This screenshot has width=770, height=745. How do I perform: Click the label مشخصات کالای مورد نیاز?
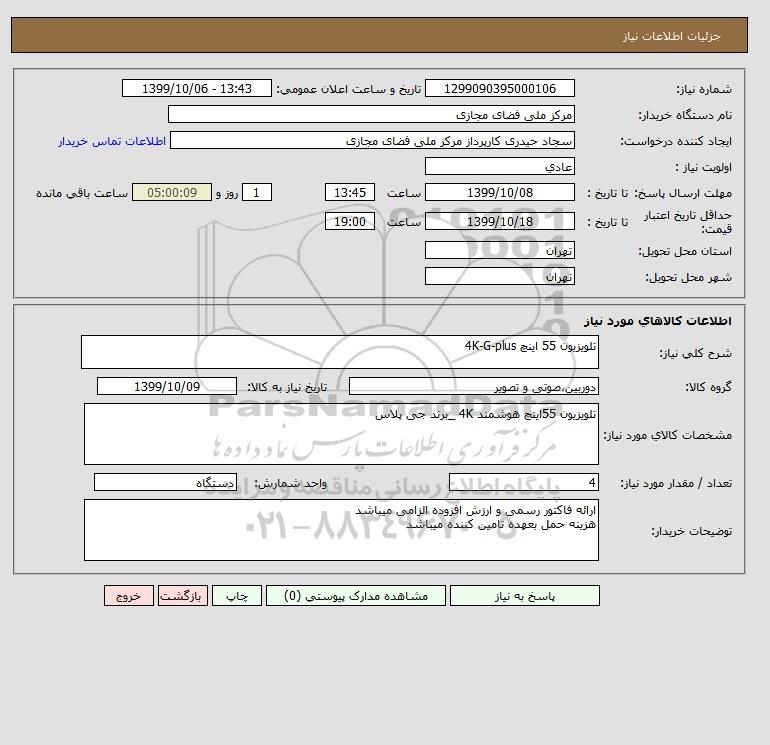(668, 435)
